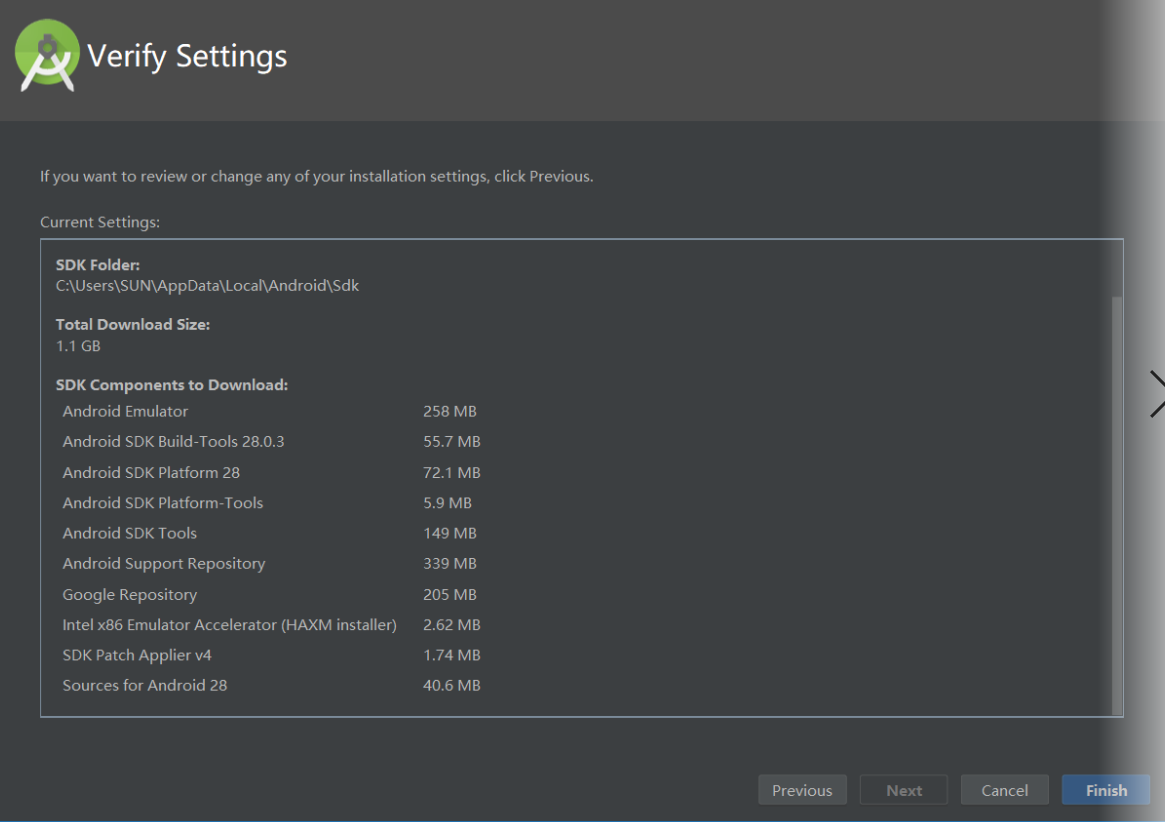The width and height of the screenshot is (1165, 822).
Task: Click the 'Verify Settings' title
Action: [x=187, y=56]
